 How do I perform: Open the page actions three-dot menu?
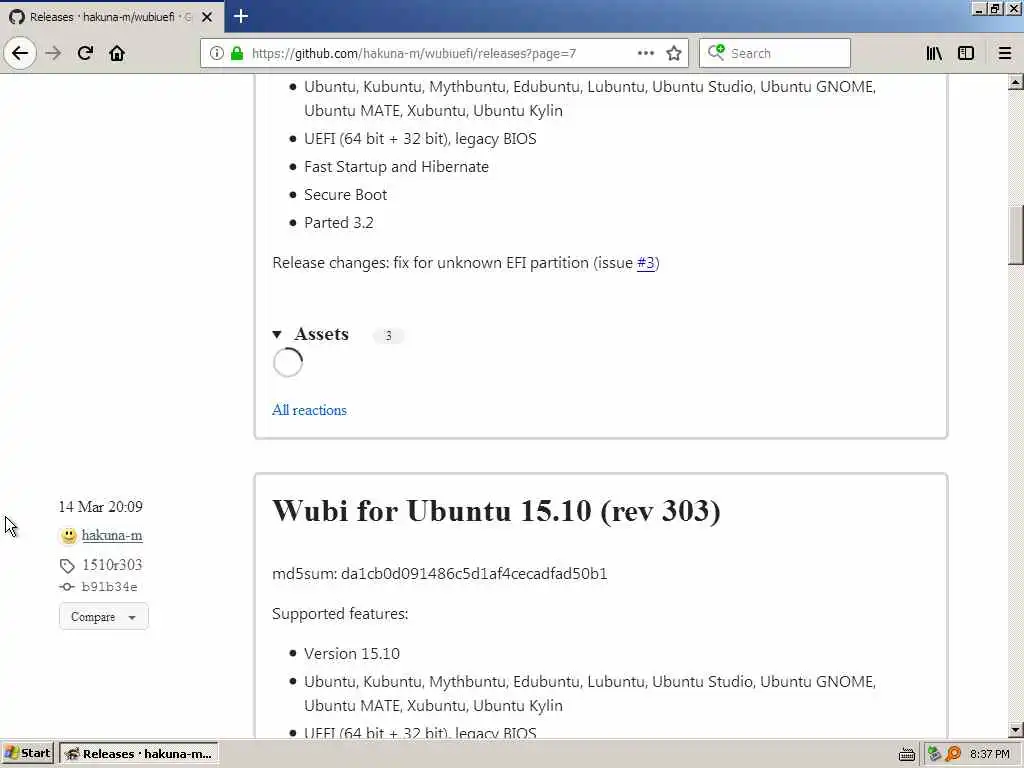point(645,53)
